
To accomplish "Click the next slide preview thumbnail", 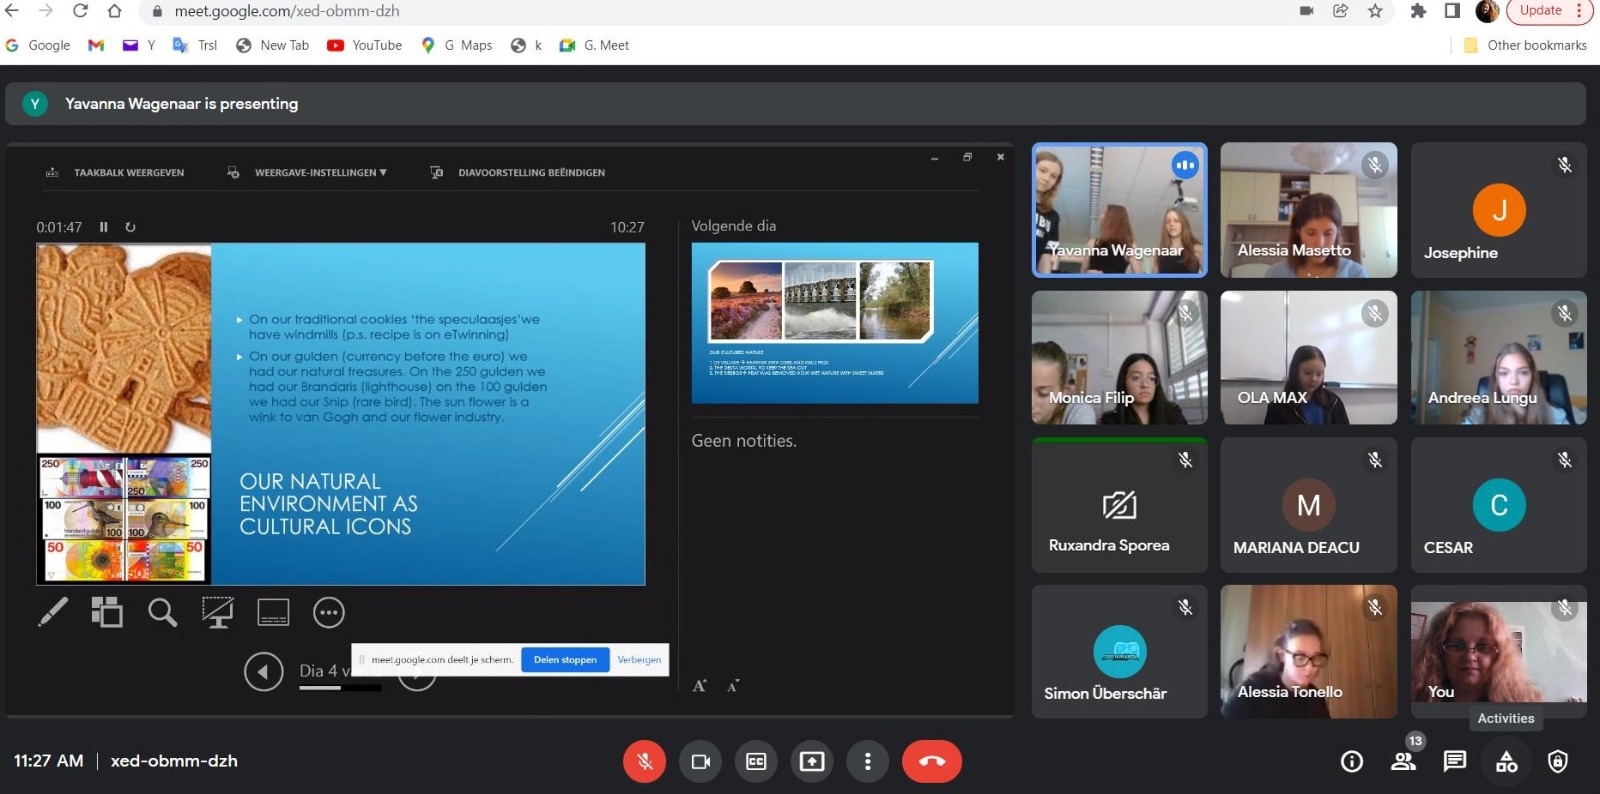I will pyautogui.click(x=834, y=322).
